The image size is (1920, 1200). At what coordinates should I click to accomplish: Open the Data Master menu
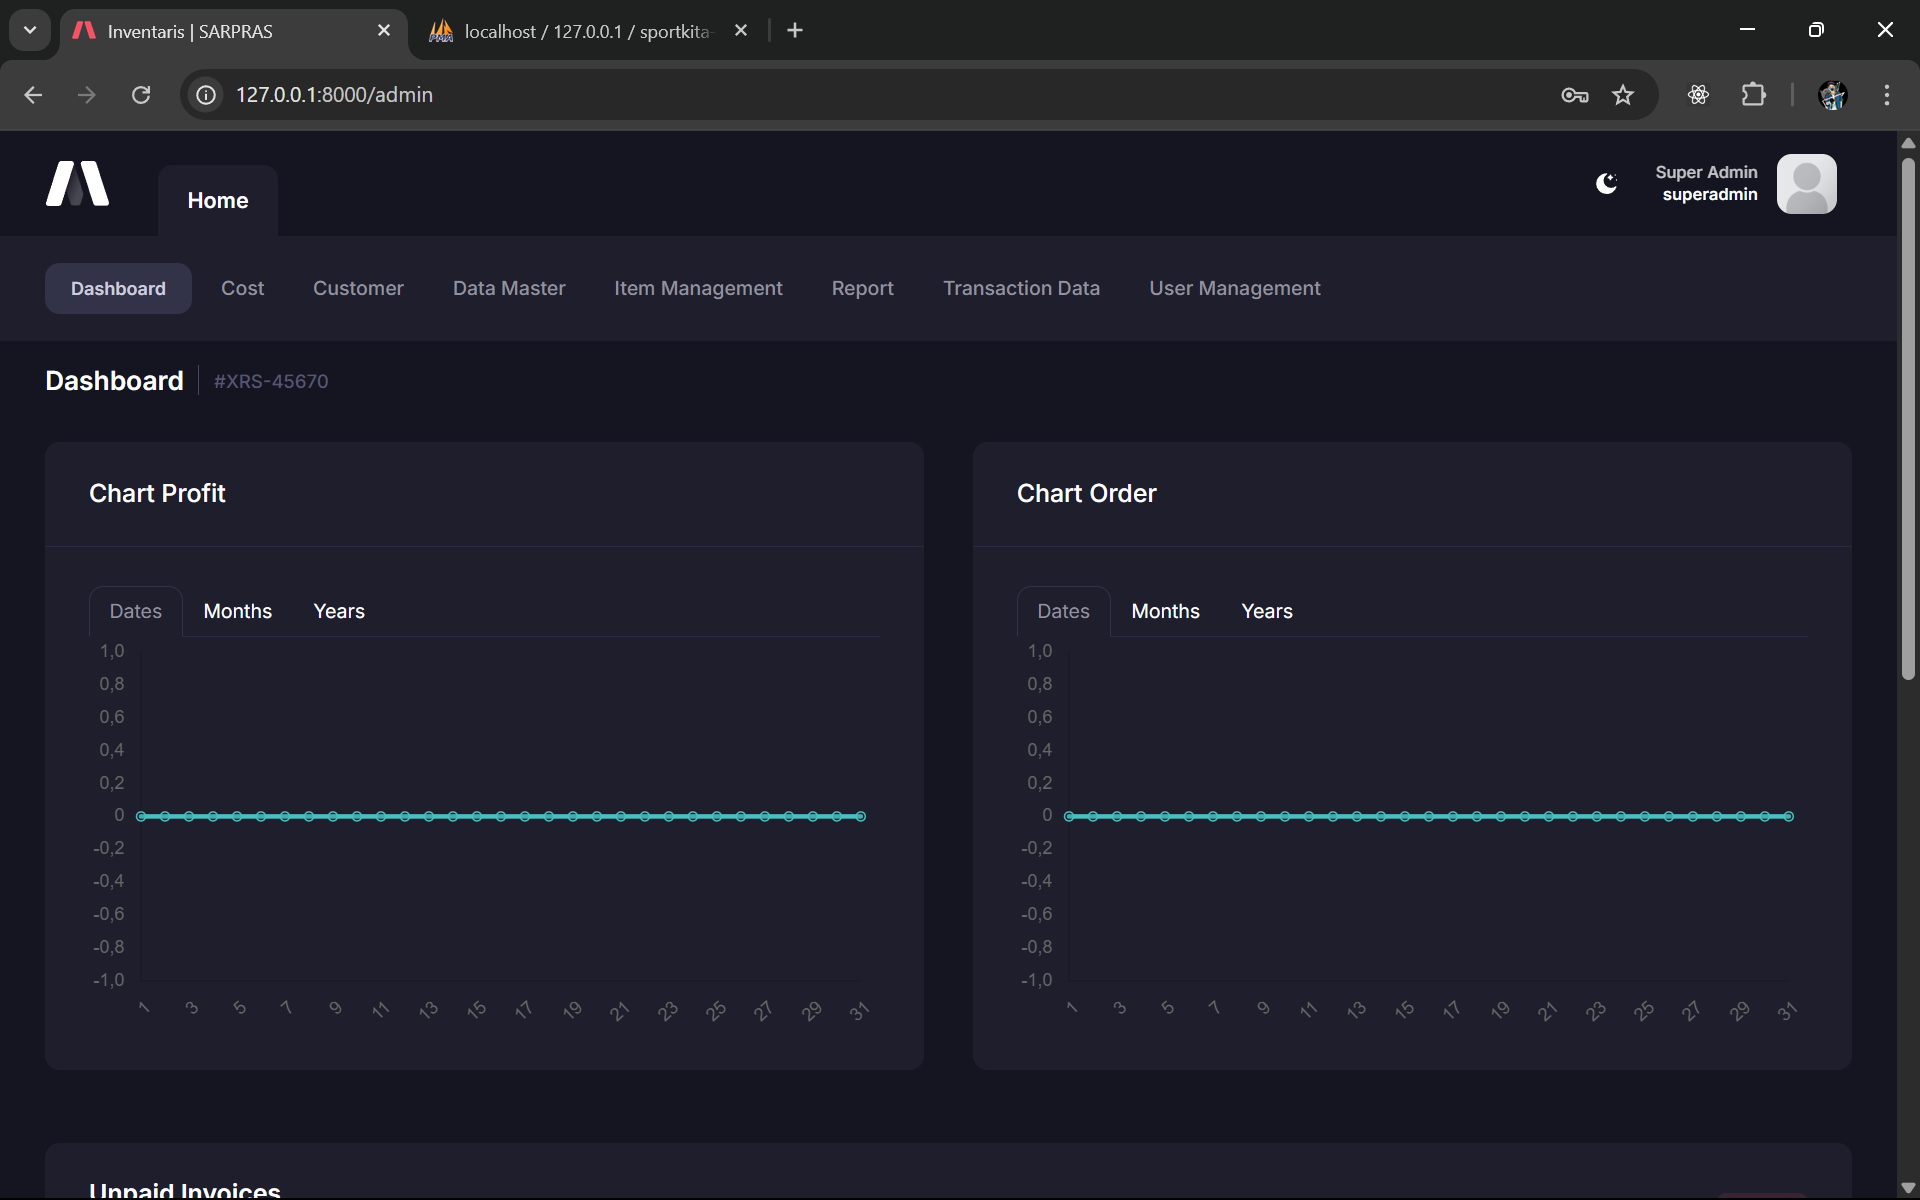(x=508, y=288)
